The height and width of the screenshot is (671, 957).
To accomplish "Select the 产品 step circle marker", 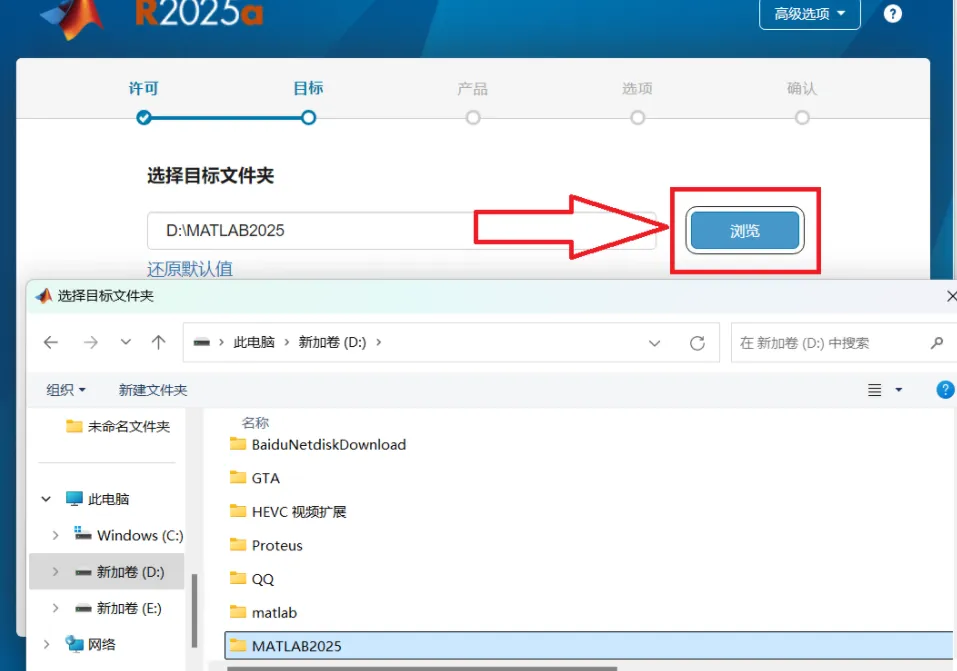I will [473, 117].
